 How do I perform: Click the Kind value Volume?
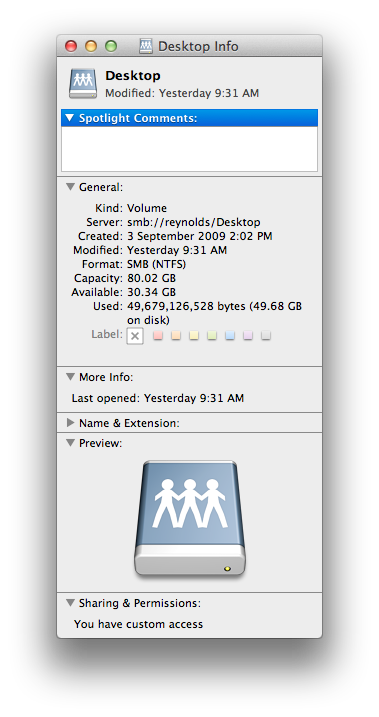pos(147,208)
